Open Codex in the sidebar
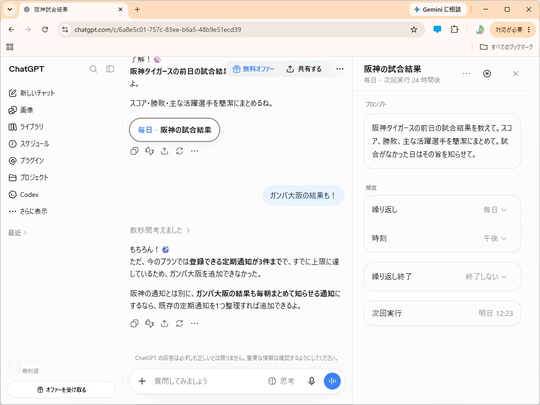 point(23,195)
